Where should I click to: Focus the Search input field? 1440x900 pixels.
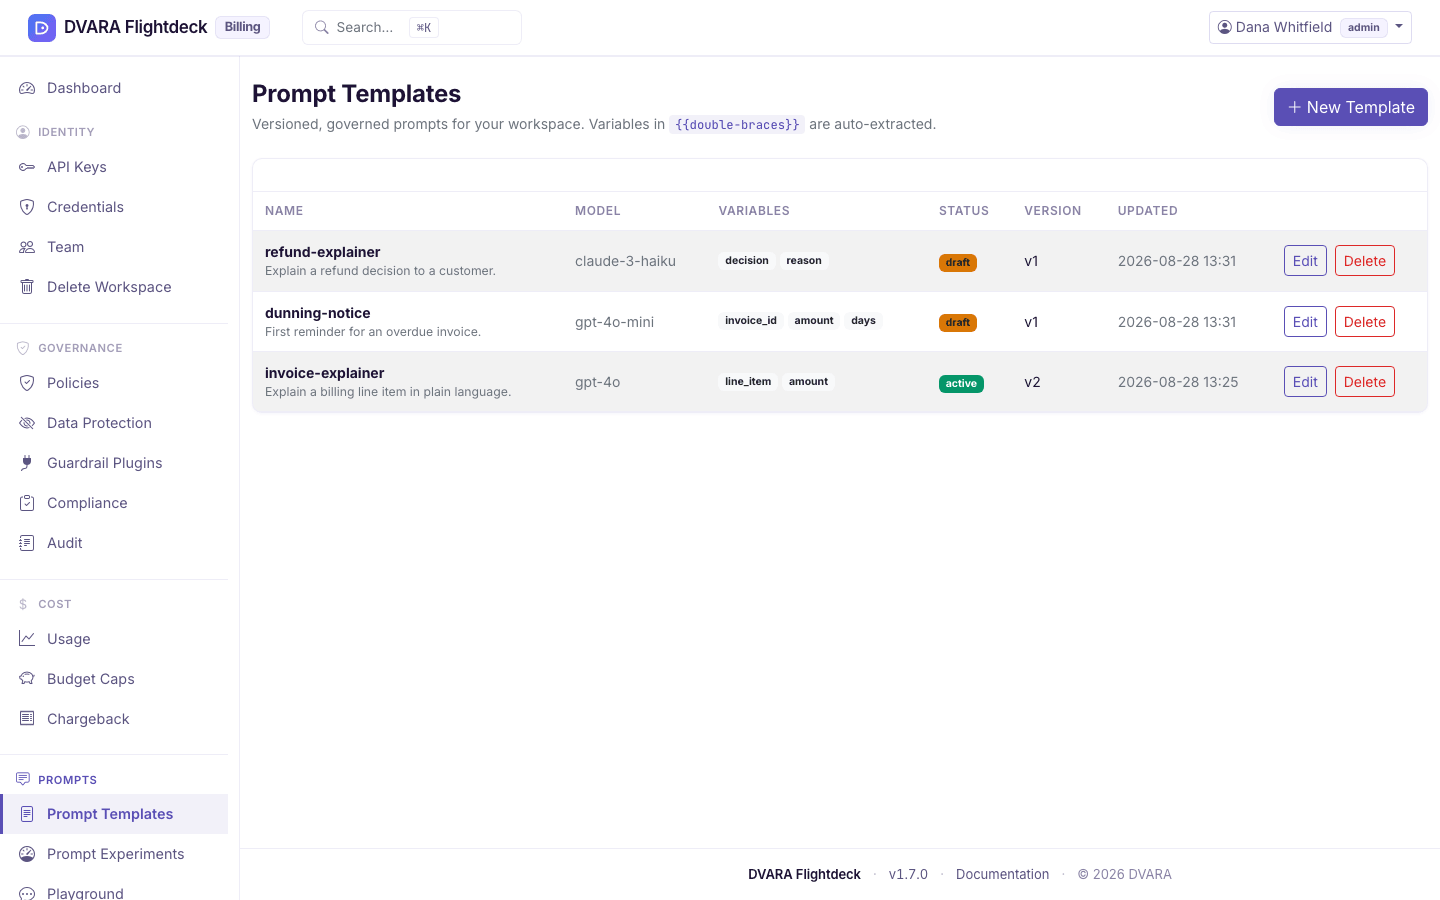tap(412, 27)
